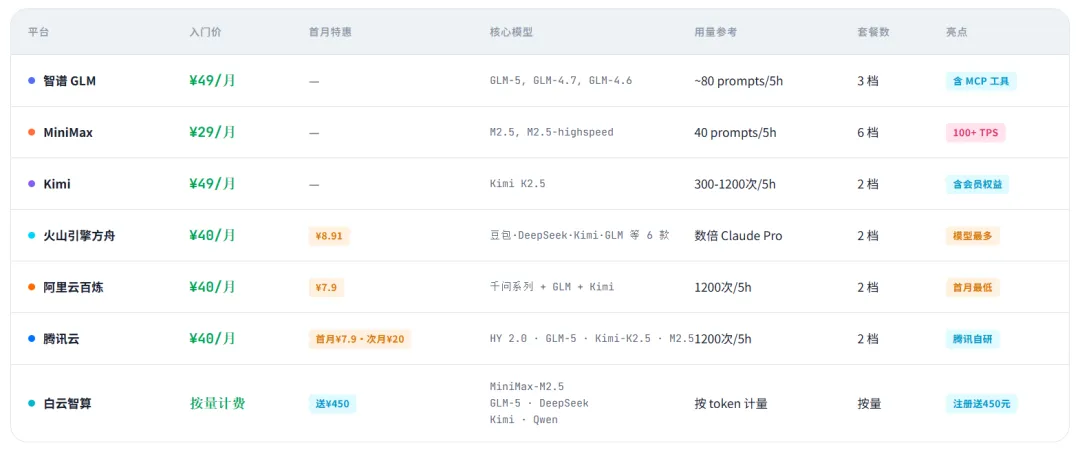Click the blue dot beside 腾讯云

coord(32,339)
